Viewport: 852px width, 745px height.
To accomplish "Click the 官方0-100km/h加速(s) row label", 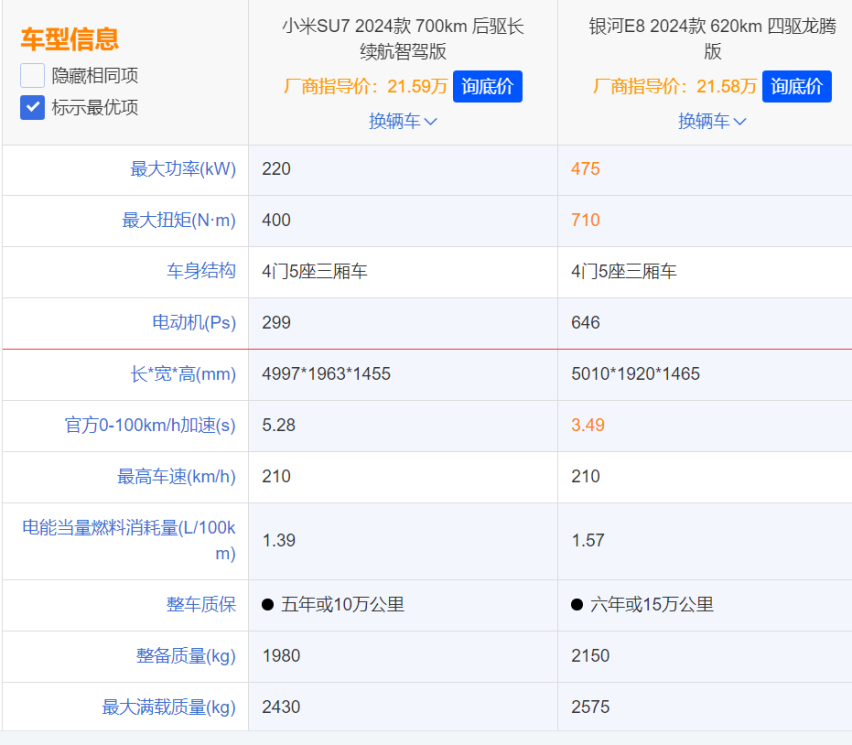I will point(150,425).
